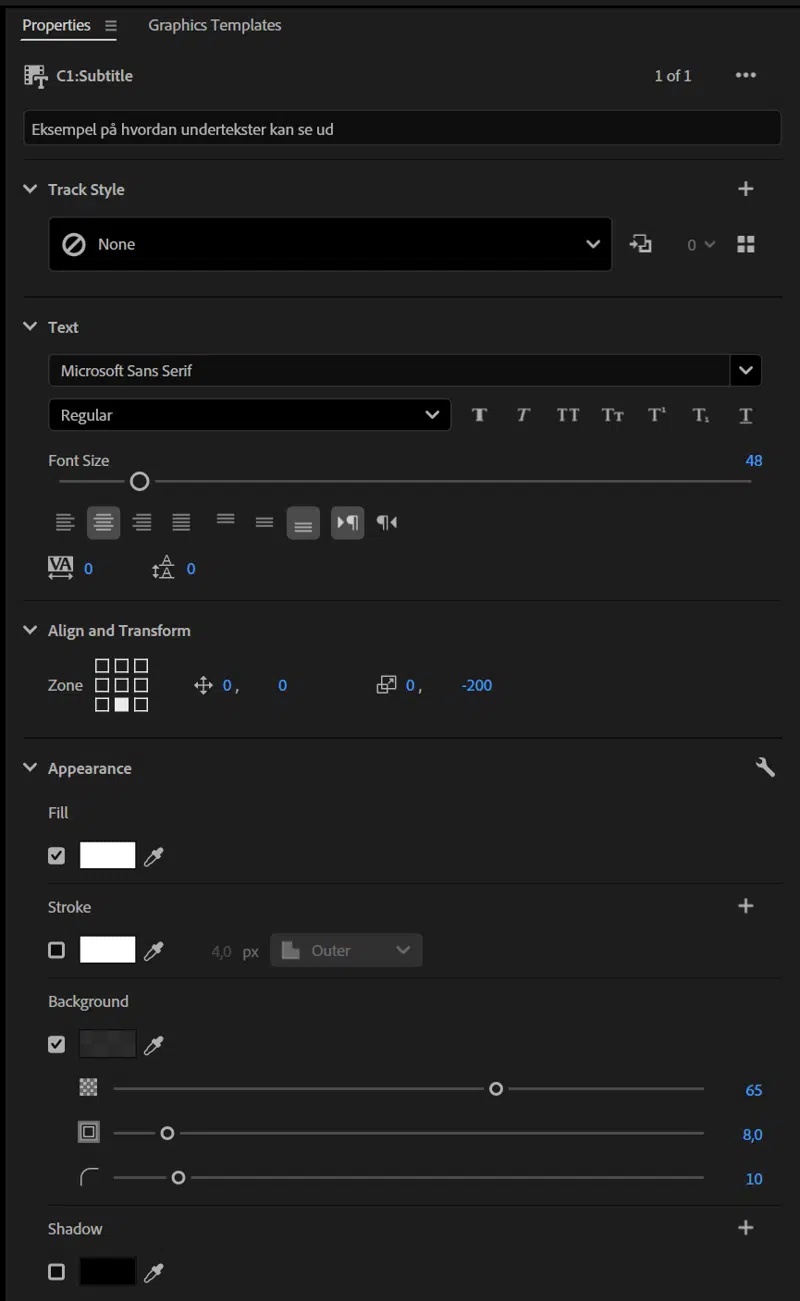The height and width of the screenshot is (1301, 800).
Task: Add a Shadow using the plus button
Action: pyautogui.click(x=746, y=1227)
